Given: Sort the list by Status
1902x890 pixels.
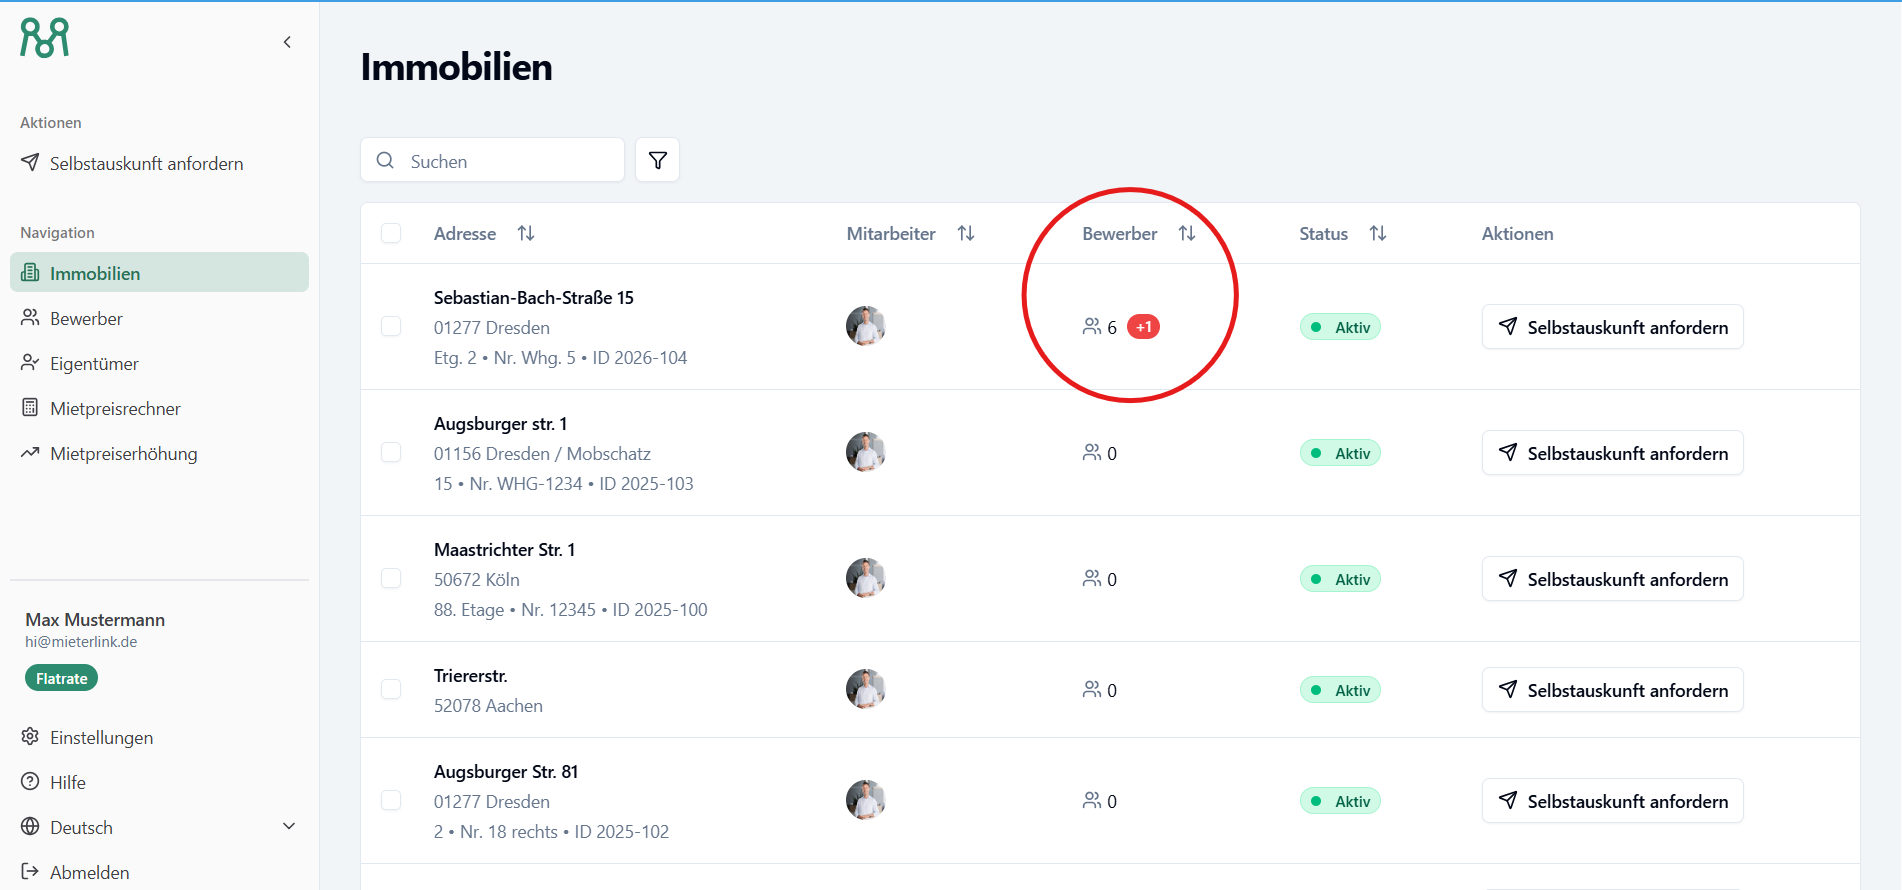Looking at the screenshot, I should pos(1378,233).
